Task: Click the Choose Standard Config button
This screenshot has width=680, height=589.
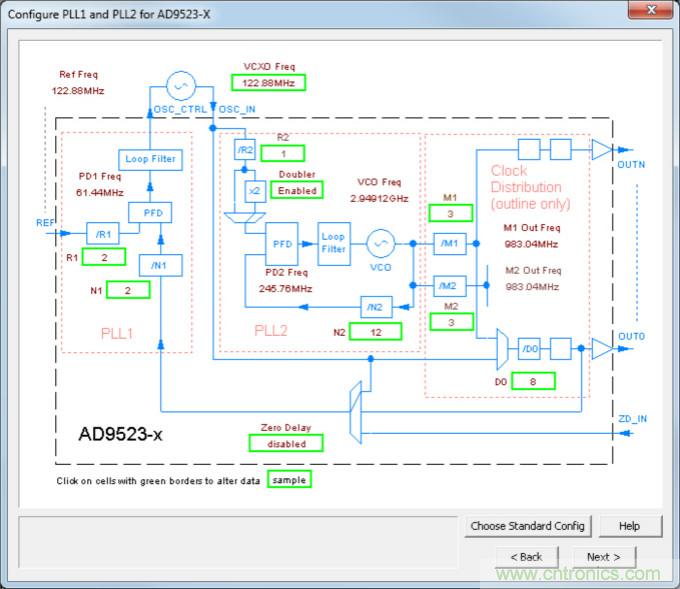Action: [528, 526]
